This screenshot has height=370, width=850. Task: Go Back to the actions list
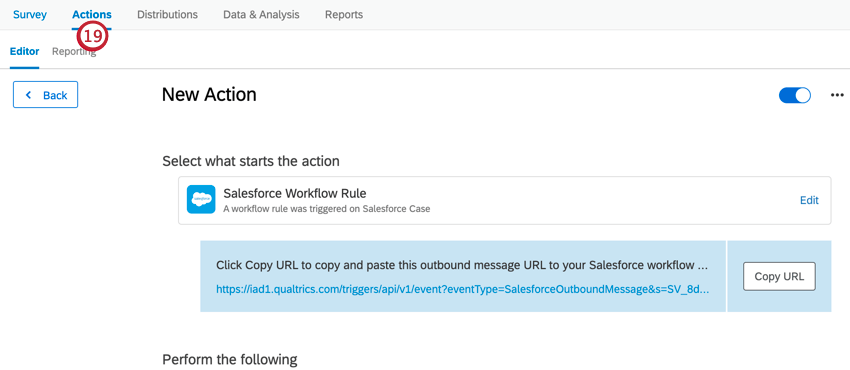(46, 95)
